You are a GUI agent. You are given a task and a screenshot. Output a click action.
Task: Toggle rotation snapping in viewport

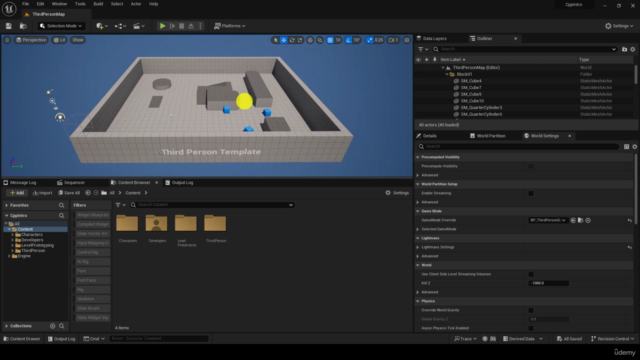[348, 40]
